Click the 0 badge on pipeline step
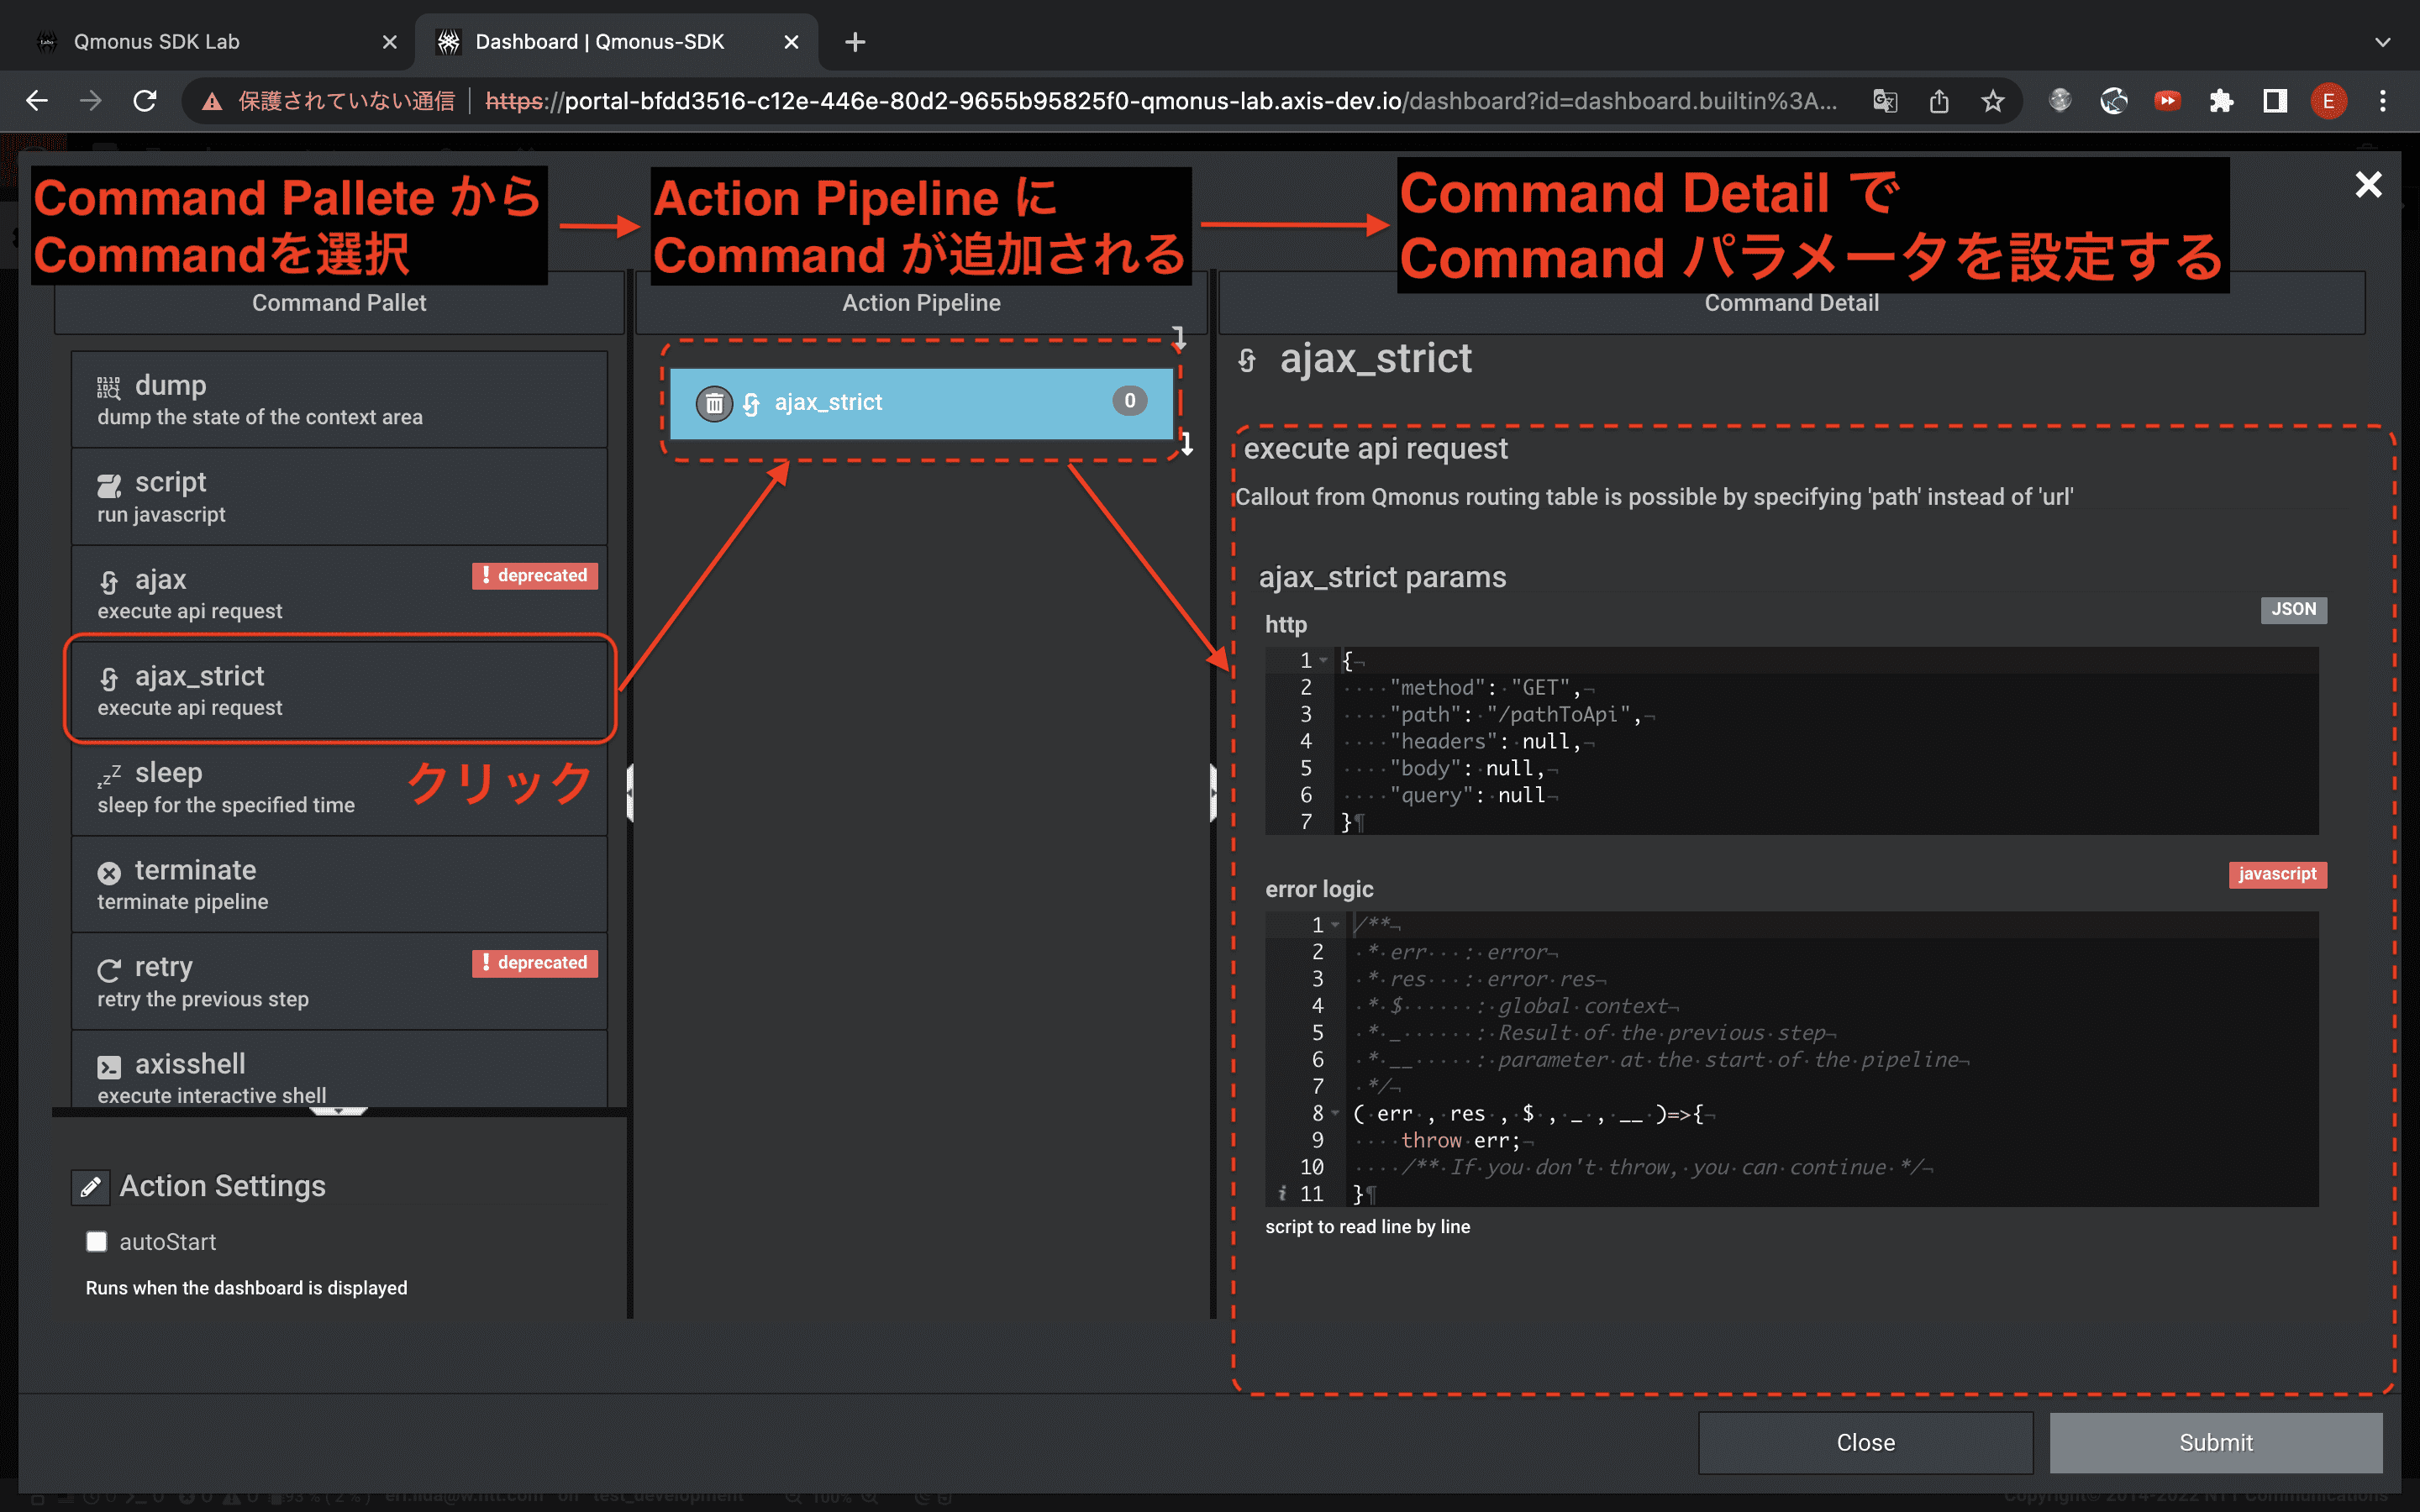The width and height of the screenshot is (2420, 1512). click(x=1129, y=401)
